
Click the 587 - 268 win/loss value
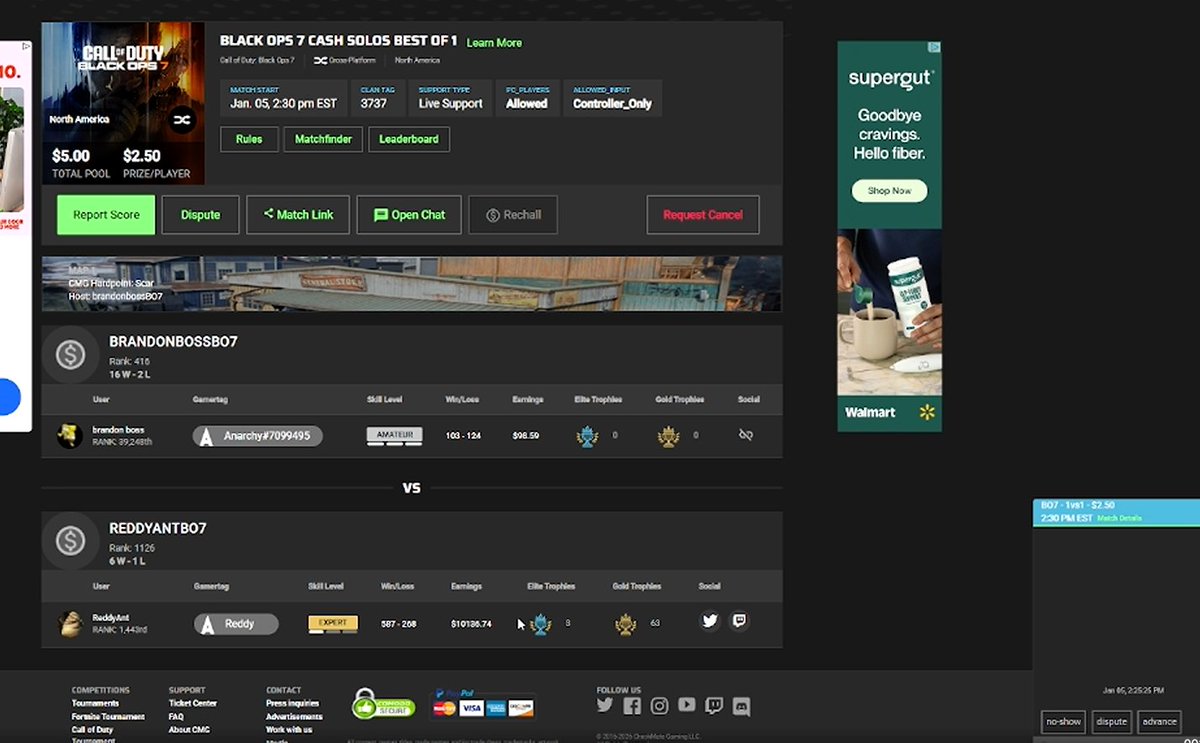click(398, 624)
